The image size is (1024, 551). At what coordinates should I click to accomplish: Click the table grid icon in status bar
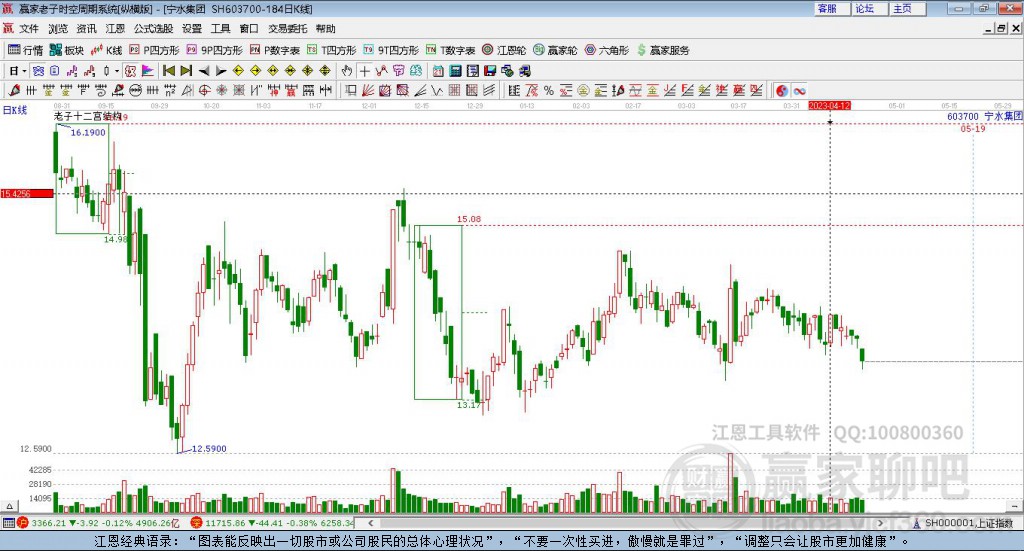point(8,523)
